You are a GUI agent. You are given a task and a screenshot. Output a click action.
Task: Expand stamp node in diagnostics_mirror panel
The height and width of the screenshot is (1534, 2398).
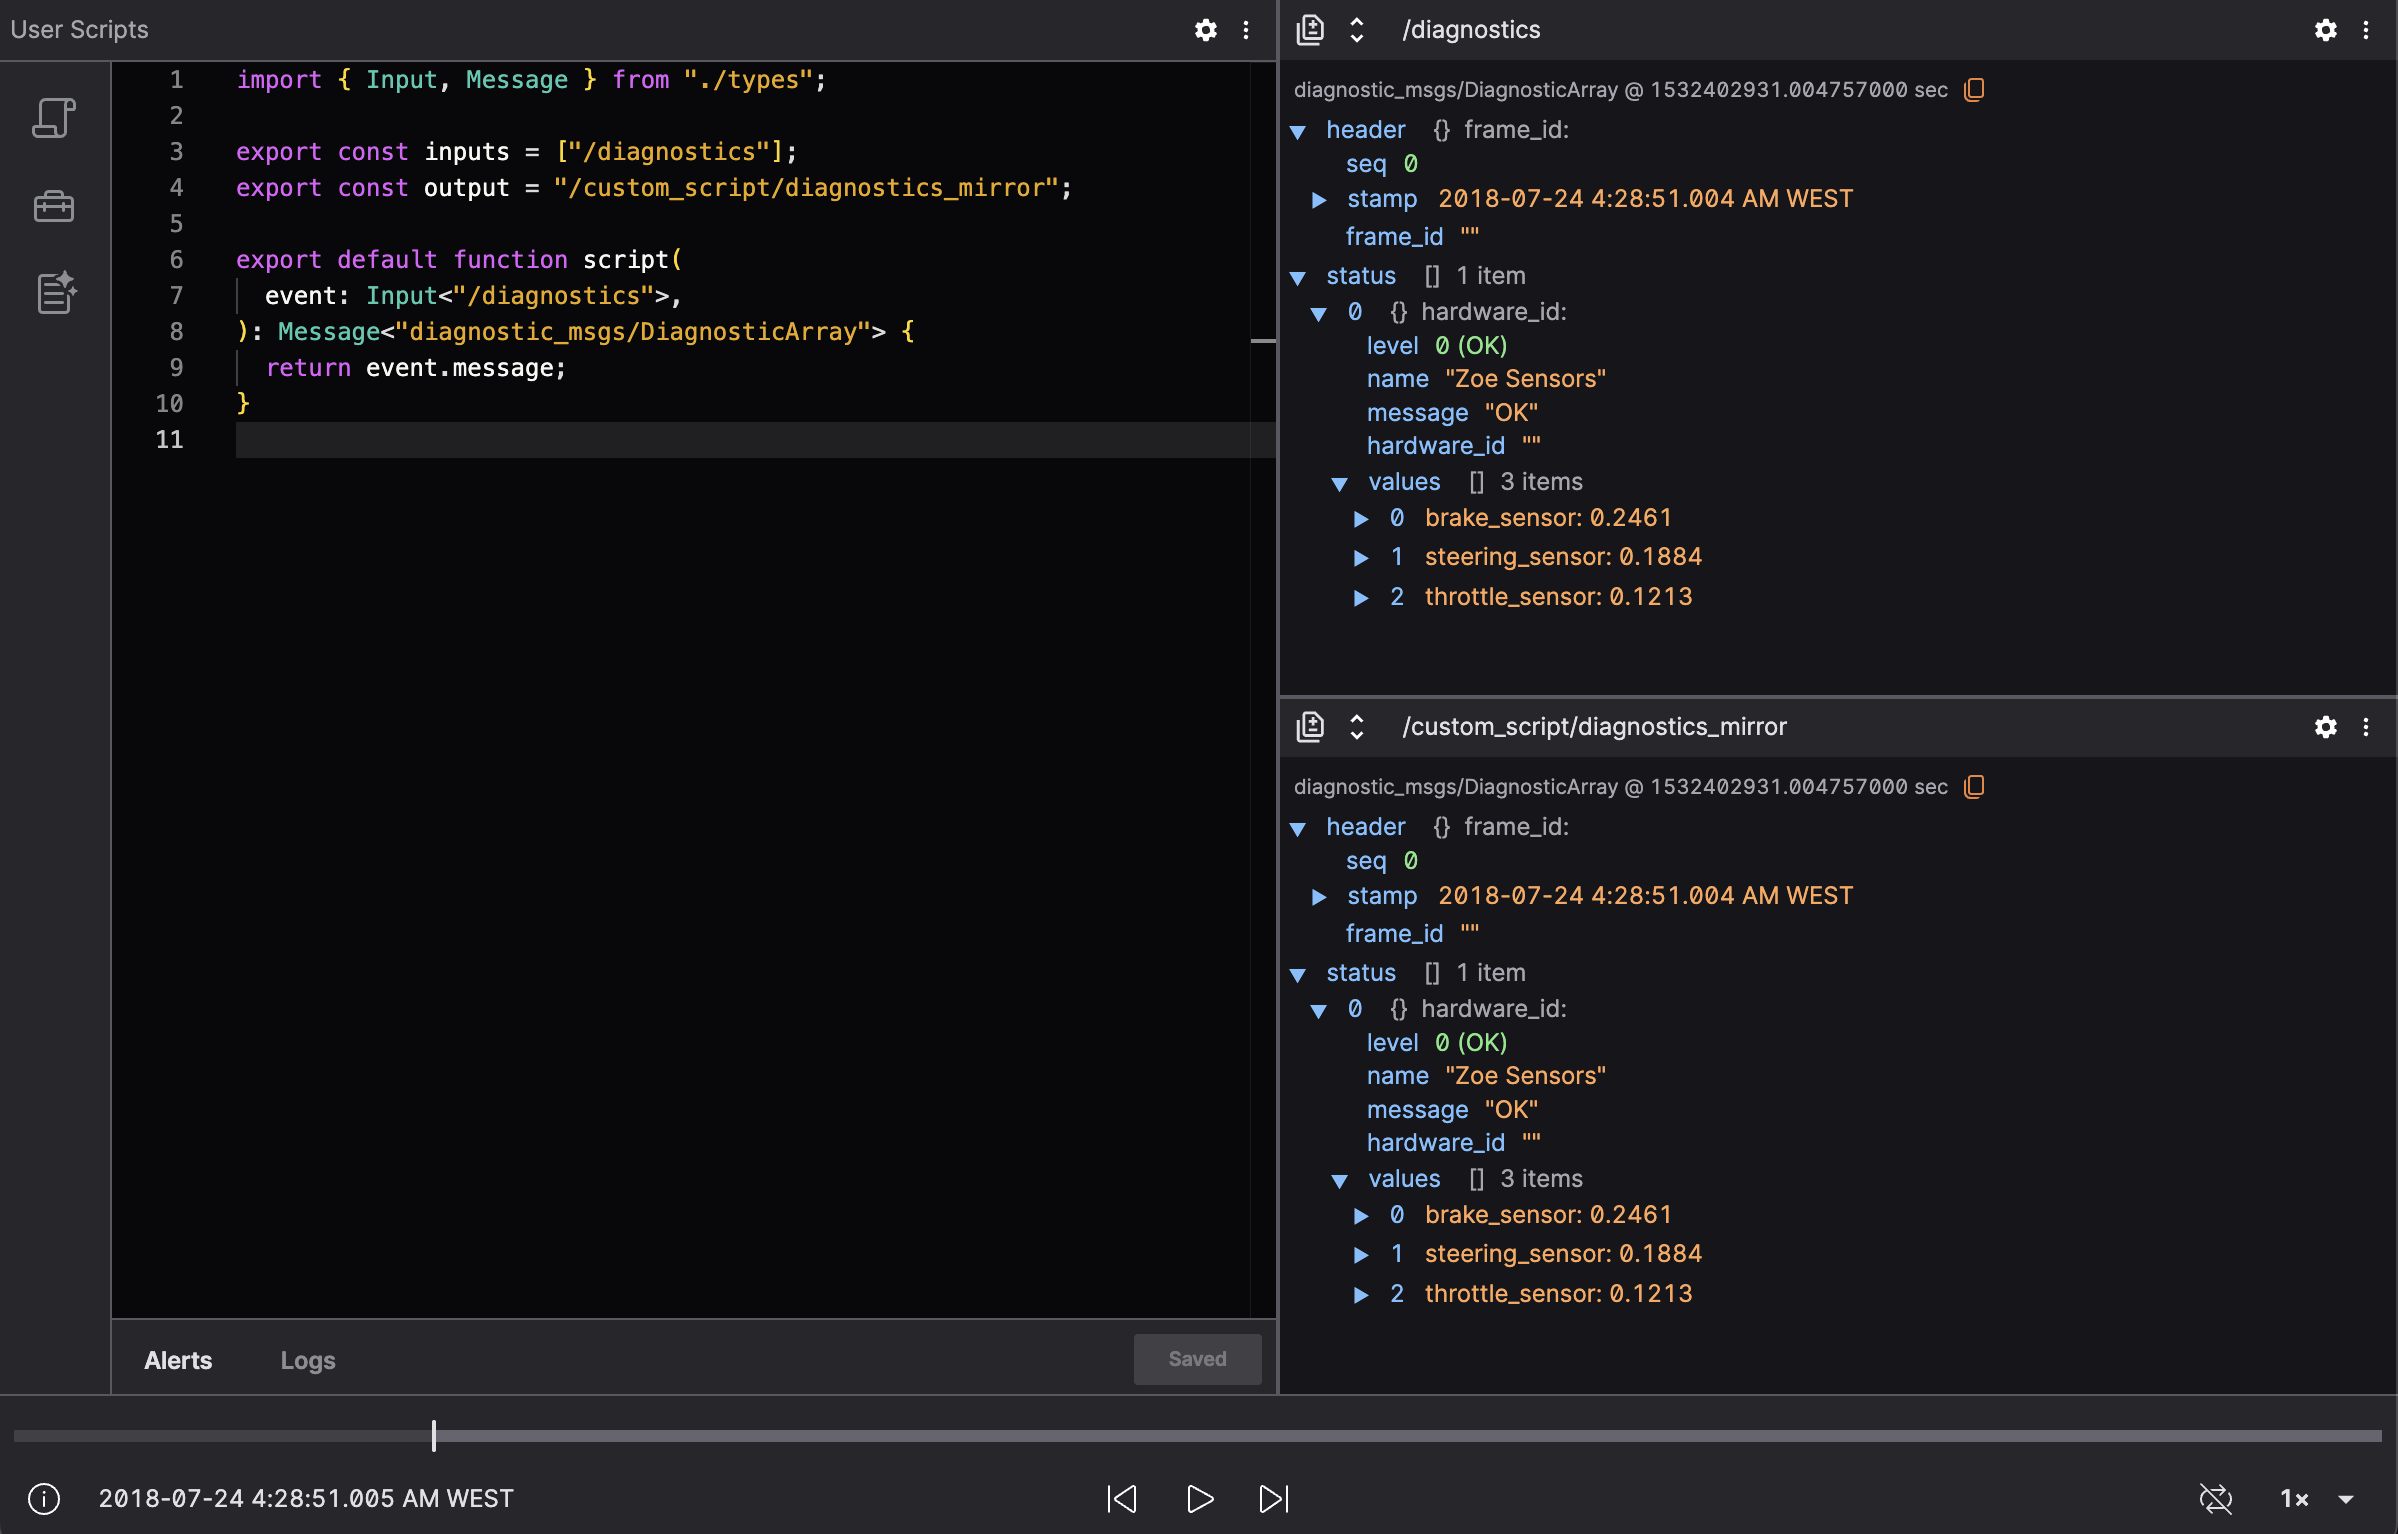[1319, 897]
